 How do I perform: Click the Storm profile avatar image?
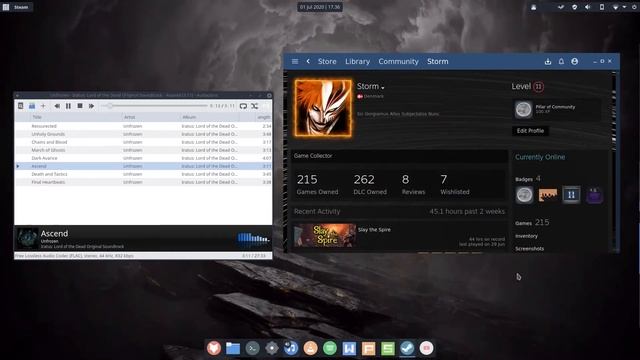tap(323, 108)
